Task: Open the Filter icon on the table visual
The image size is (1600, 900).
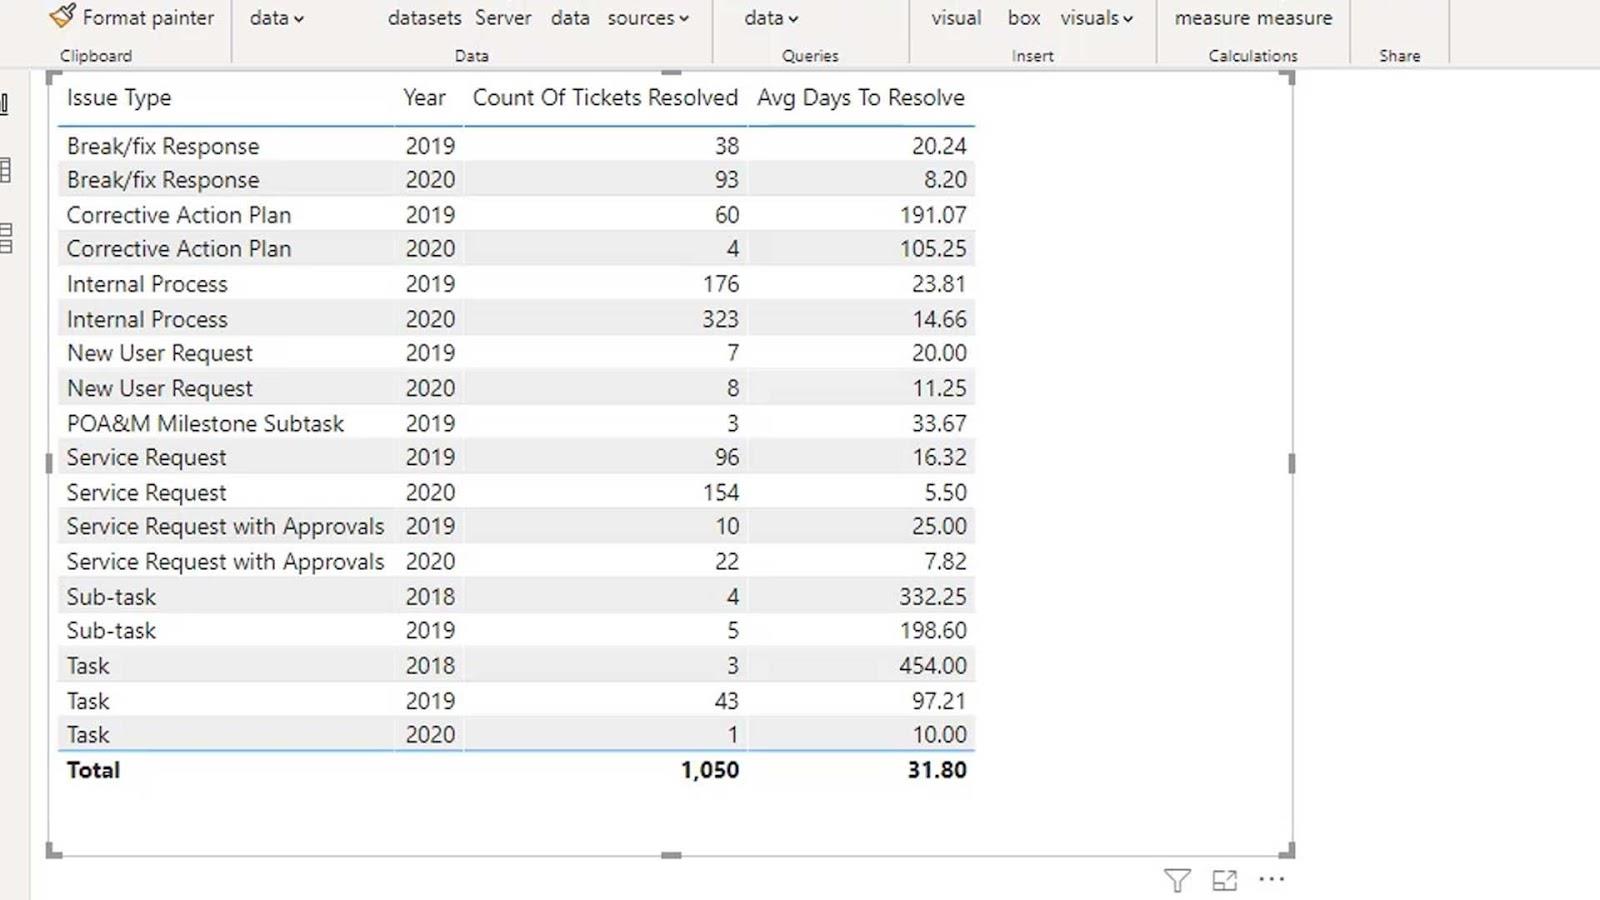Action: pyautogui.click(x=1177, y=880)
